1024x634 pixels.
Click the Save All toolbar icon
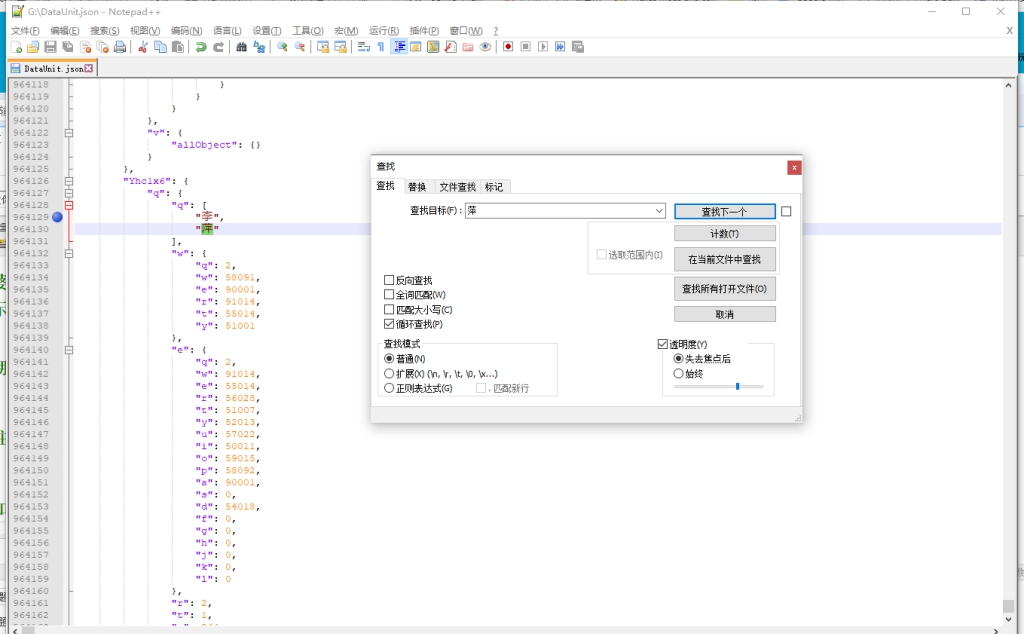click(x=68, y=47)
